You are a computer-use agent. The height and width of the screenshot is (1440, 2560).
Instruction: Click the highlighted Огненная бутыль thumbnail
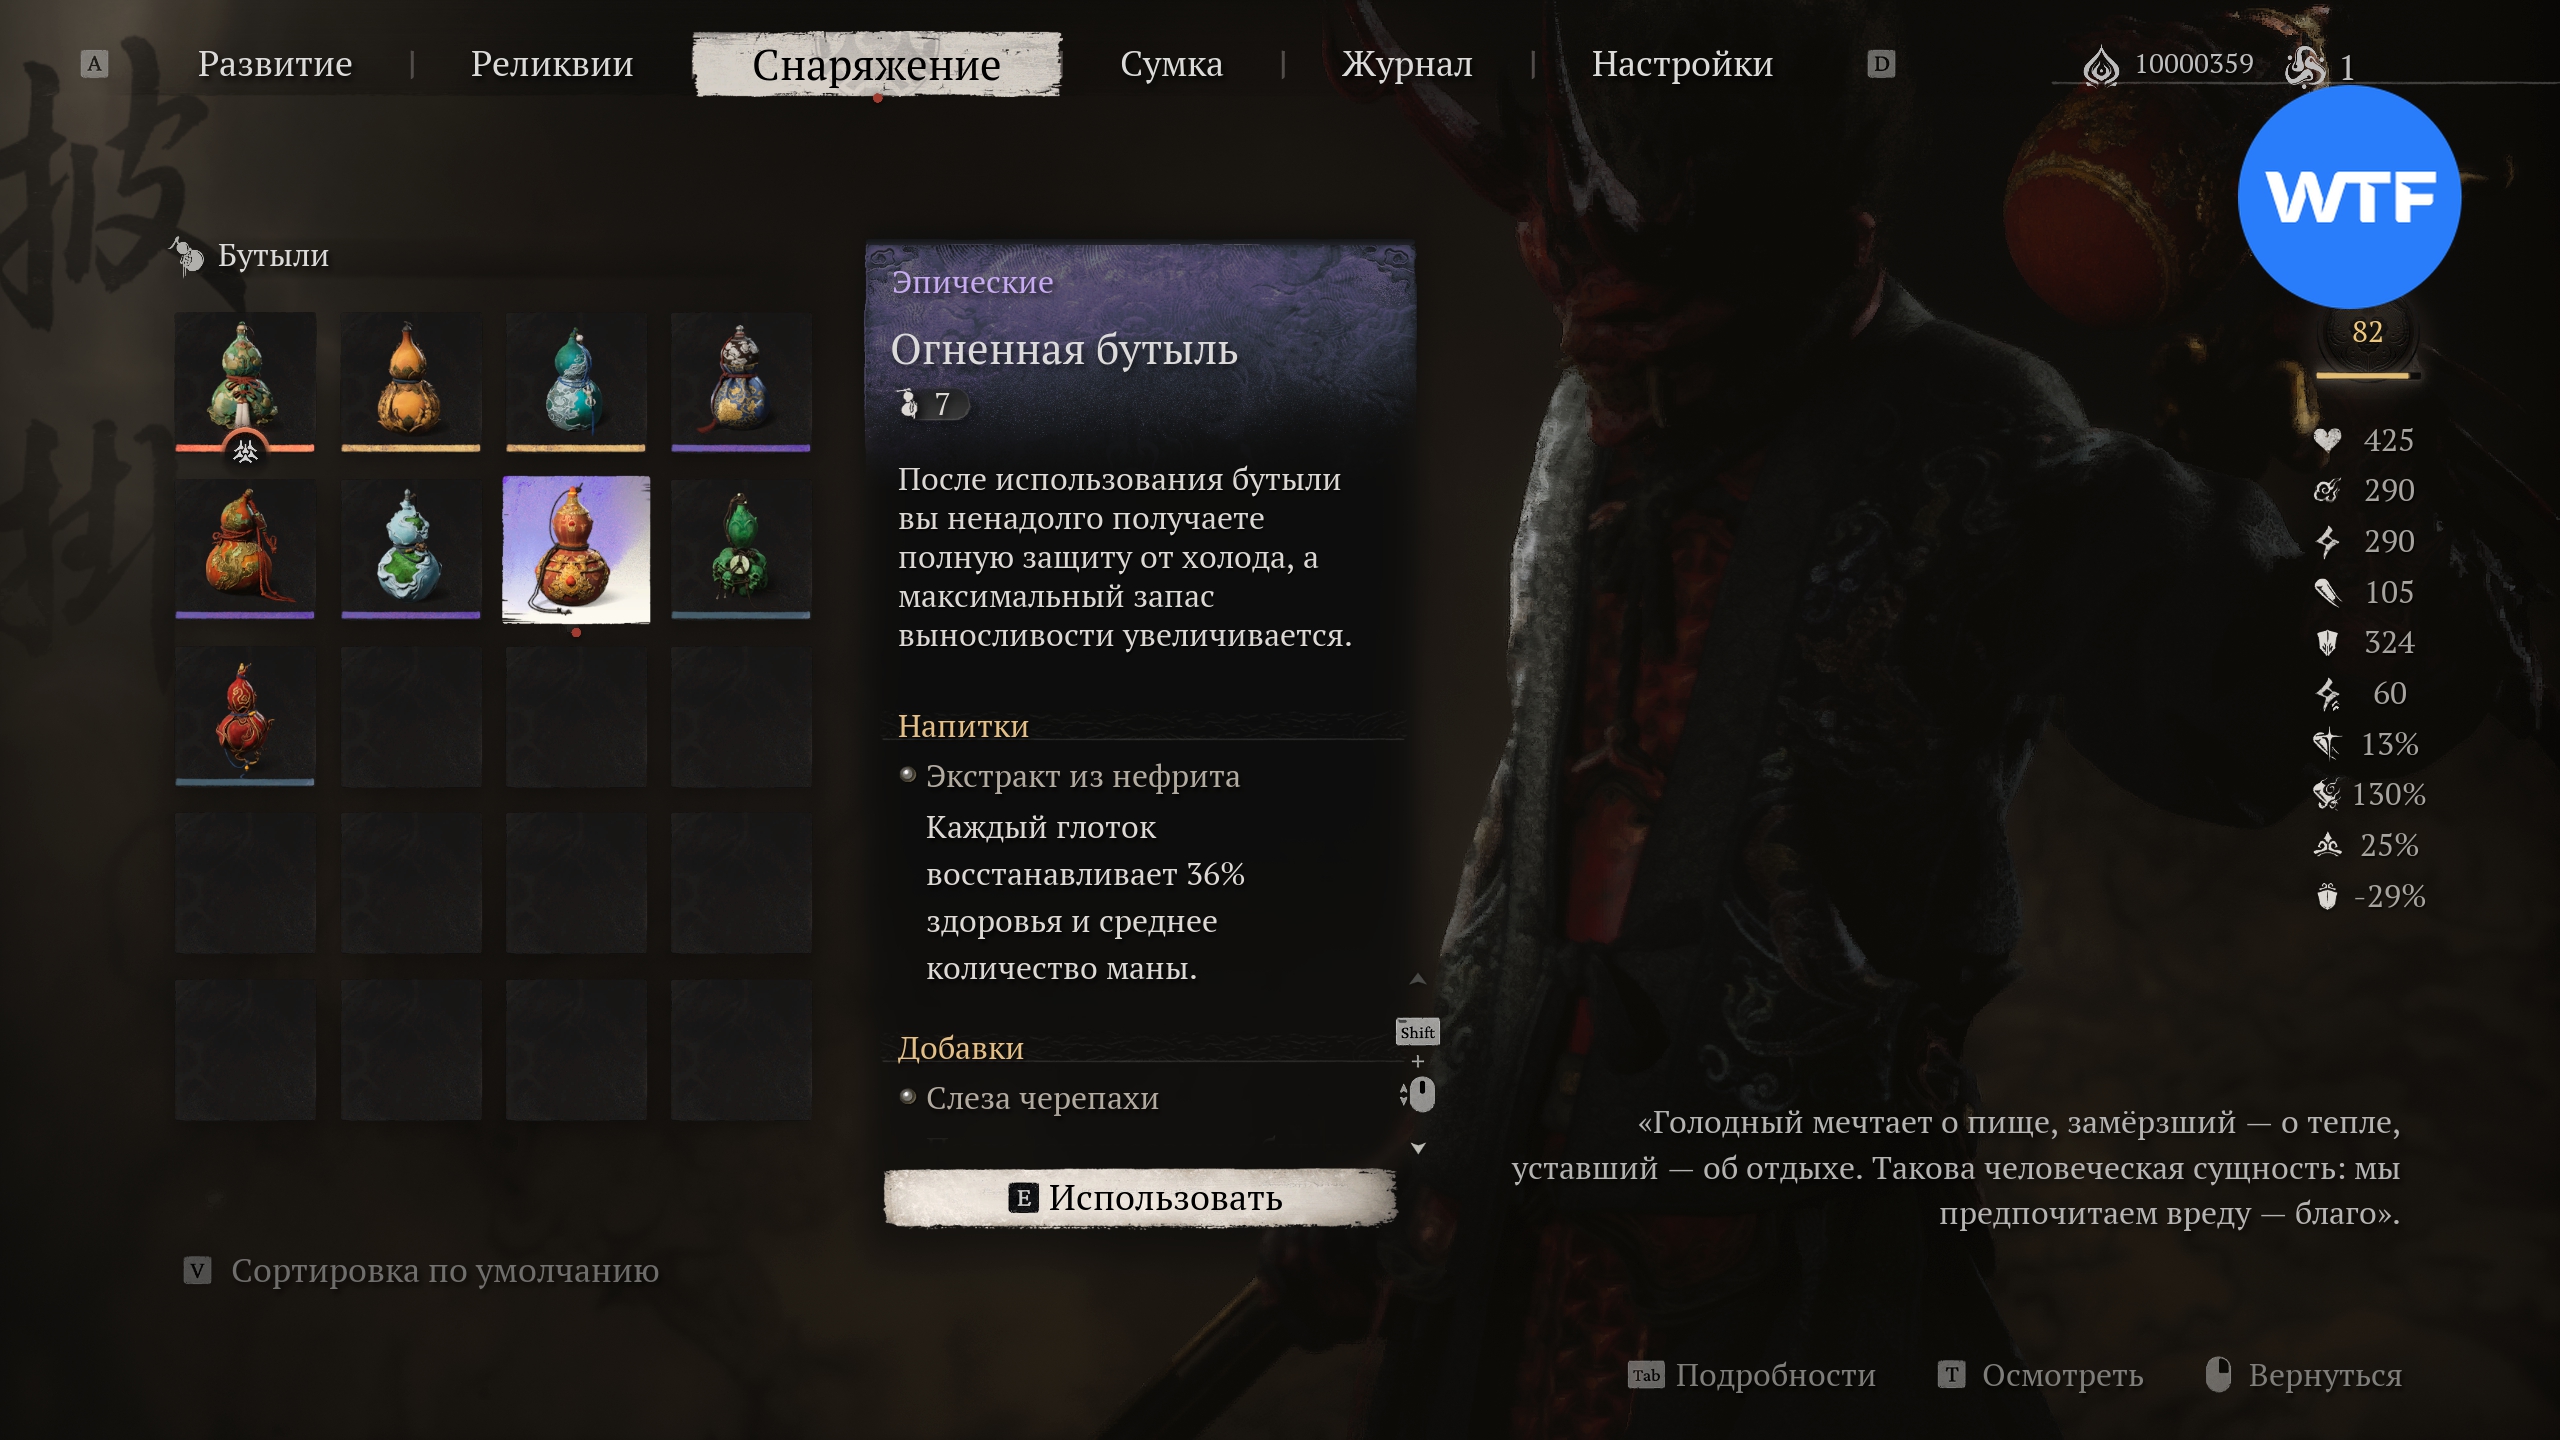click(576, 549)
